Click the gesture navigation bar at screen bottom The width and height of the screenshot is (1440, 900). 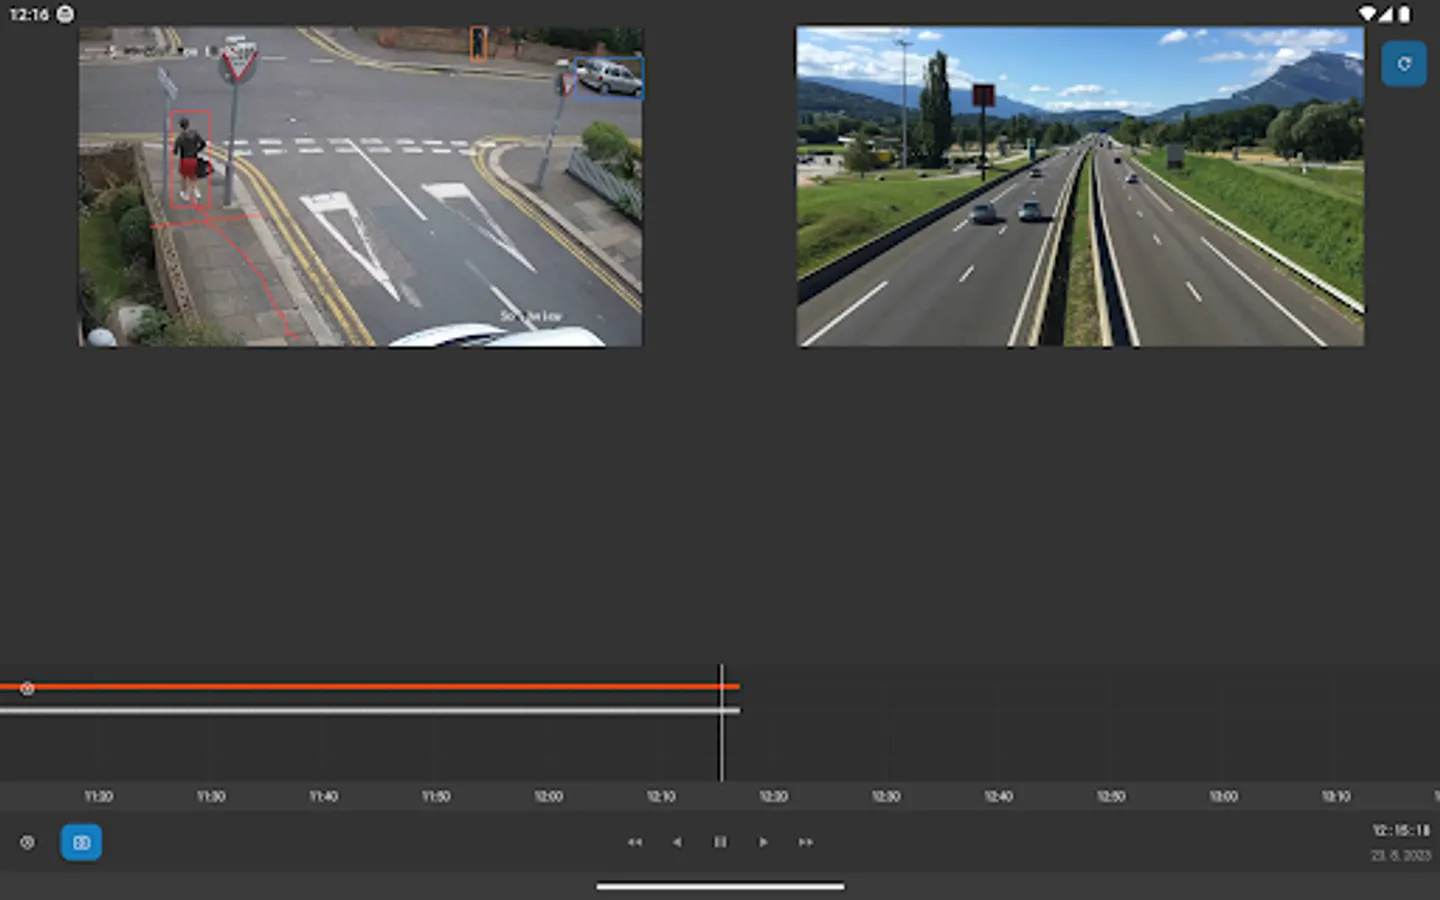click(719, 885)
